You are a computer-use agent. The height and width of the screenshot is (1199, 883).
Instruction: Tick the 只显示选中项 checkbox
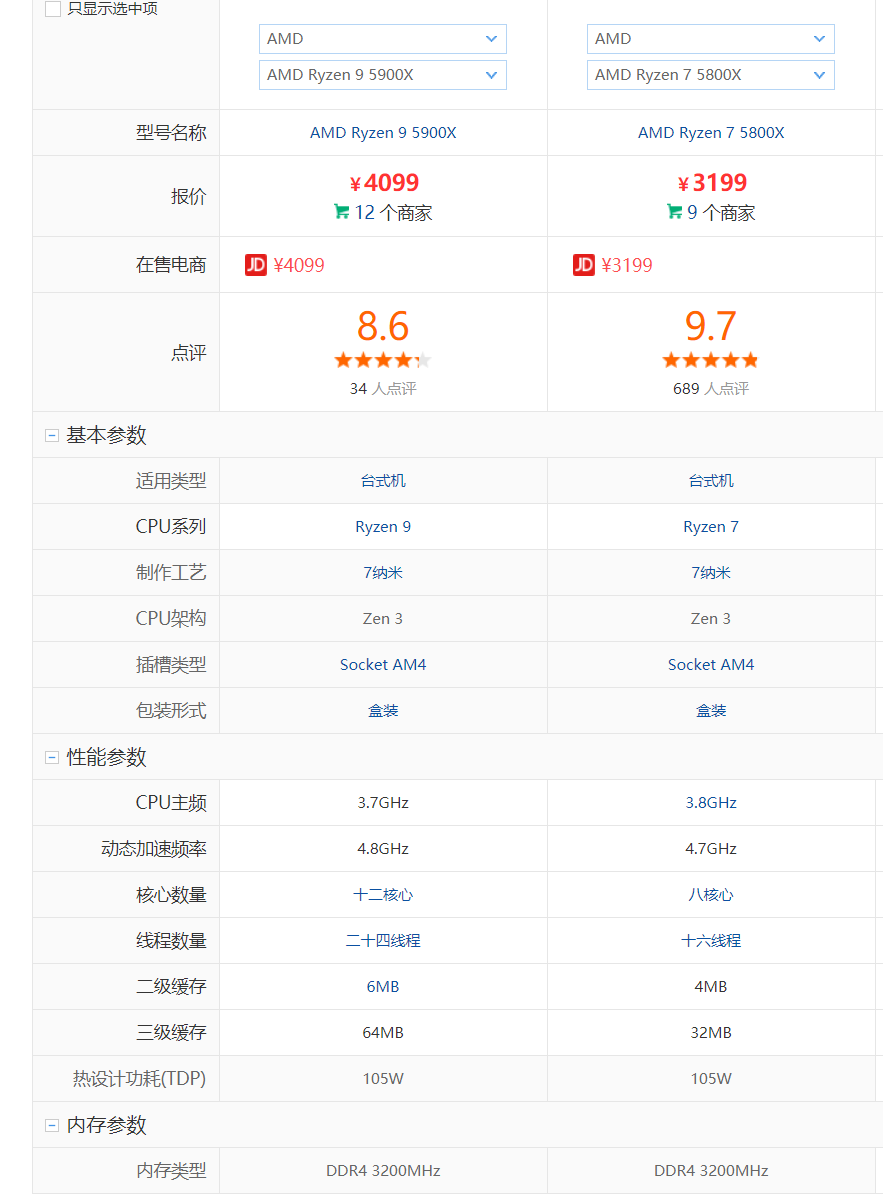coord(53,9)
